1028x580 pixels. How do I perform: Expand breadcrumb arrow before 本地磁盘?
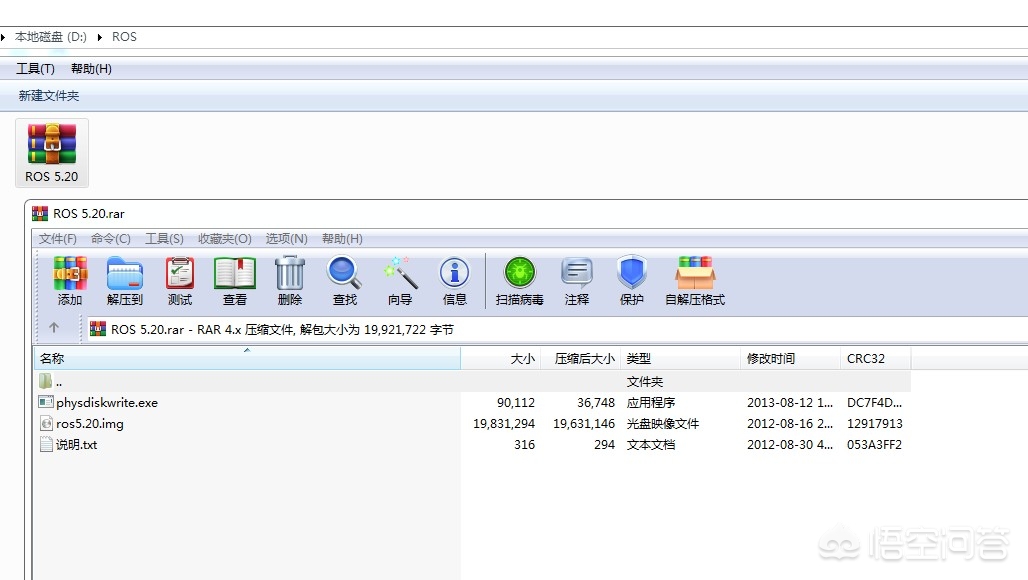click(x=3, y=37)
